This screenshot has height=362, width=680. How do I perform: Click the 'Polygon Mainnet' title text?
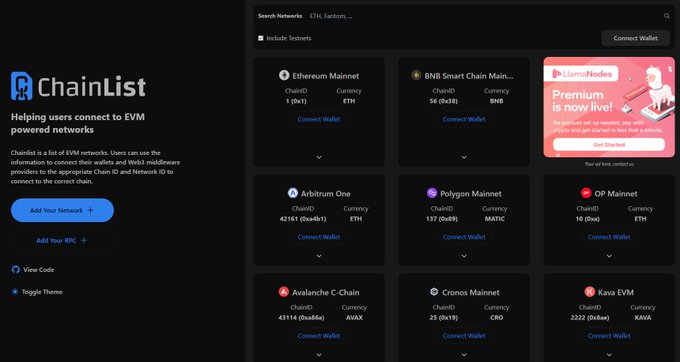click(x=471, y=194)
